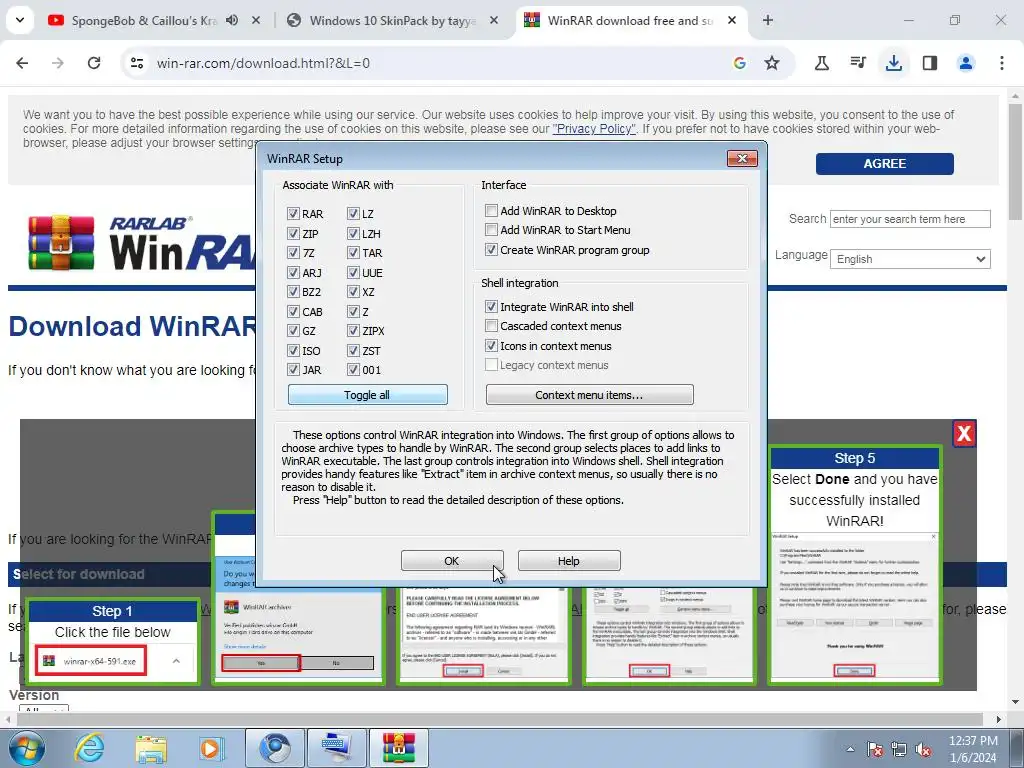Image resolution: width=1024 pixels, height=768 pixels.
Task: Toggle Icons in context menus
Action: [491, 345]
